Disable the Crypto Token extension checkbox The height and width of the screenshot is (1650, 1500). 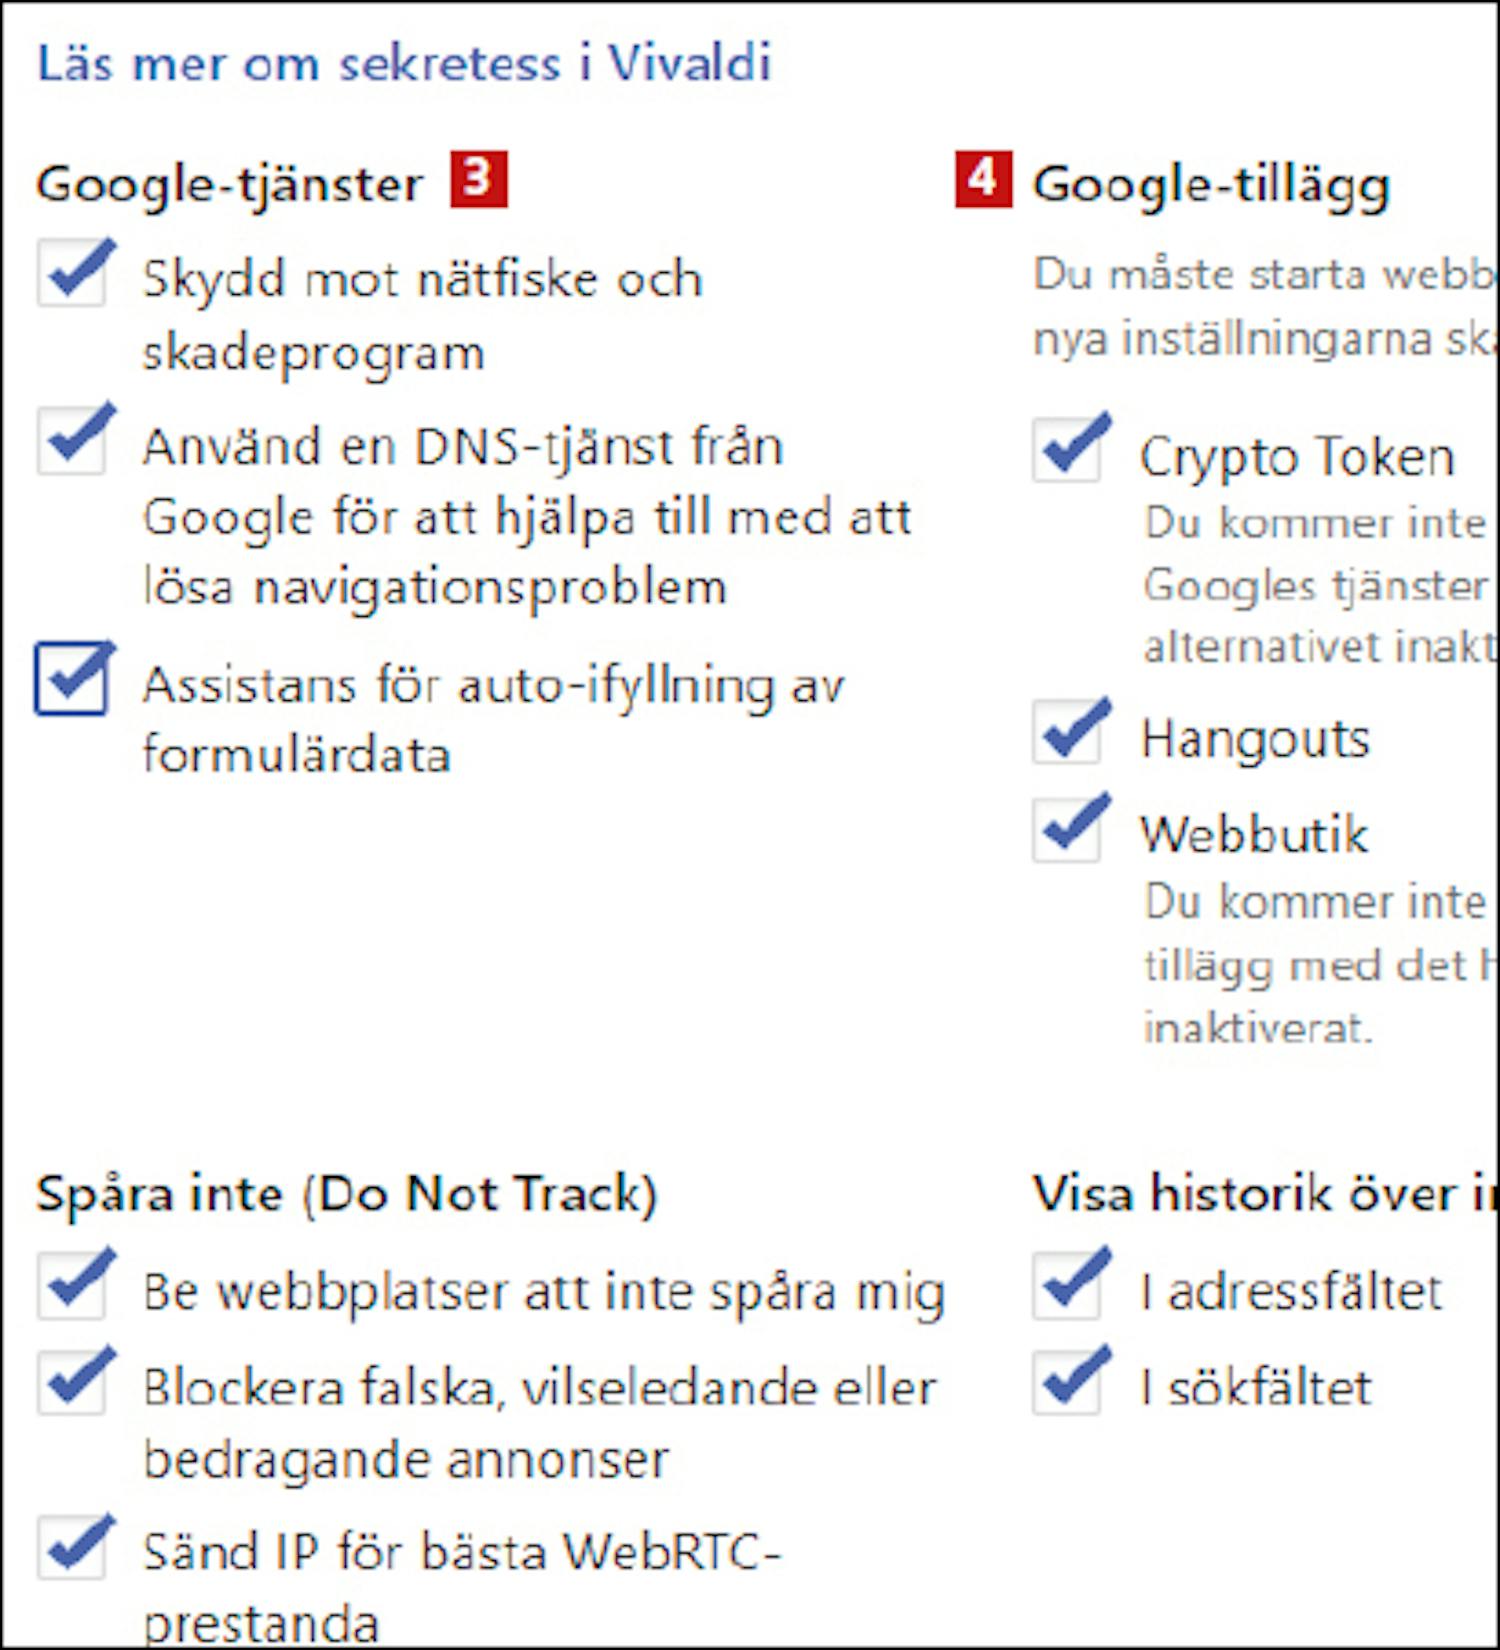1067,449
